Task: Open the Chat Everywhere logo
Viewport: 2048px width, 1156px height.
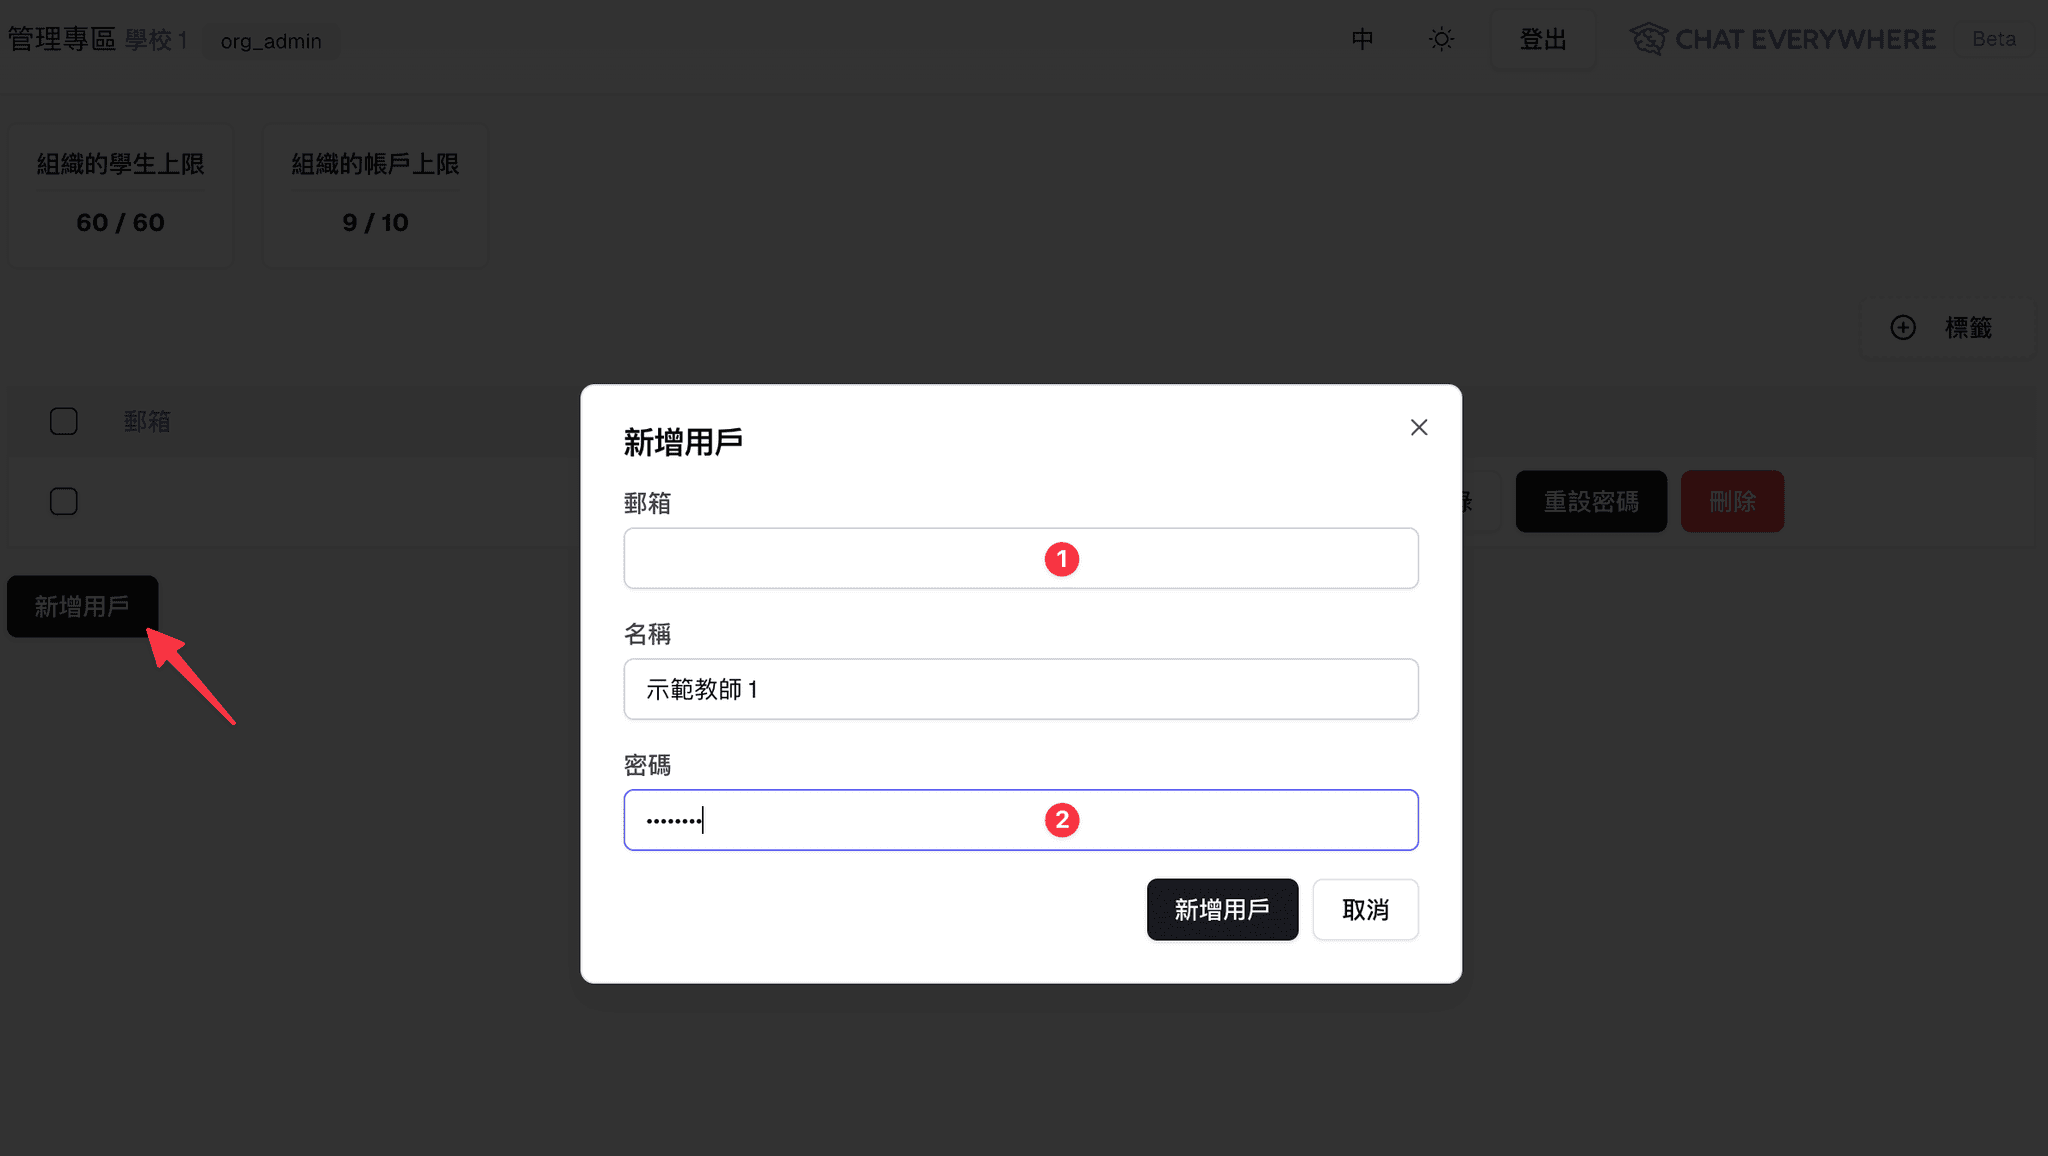Action: 1783,39
